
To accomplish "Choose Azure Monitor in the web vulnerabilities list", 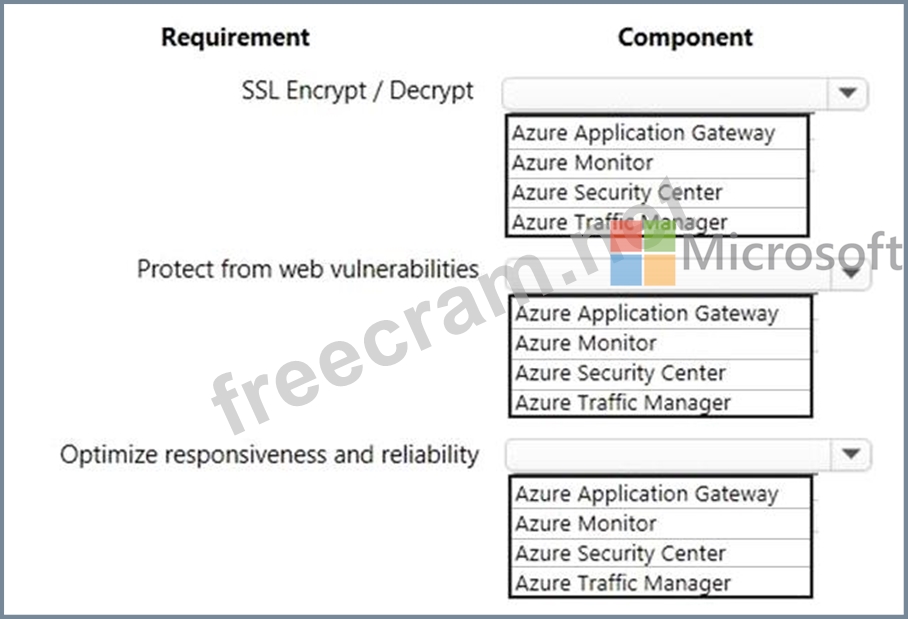I will click(660, 344).
